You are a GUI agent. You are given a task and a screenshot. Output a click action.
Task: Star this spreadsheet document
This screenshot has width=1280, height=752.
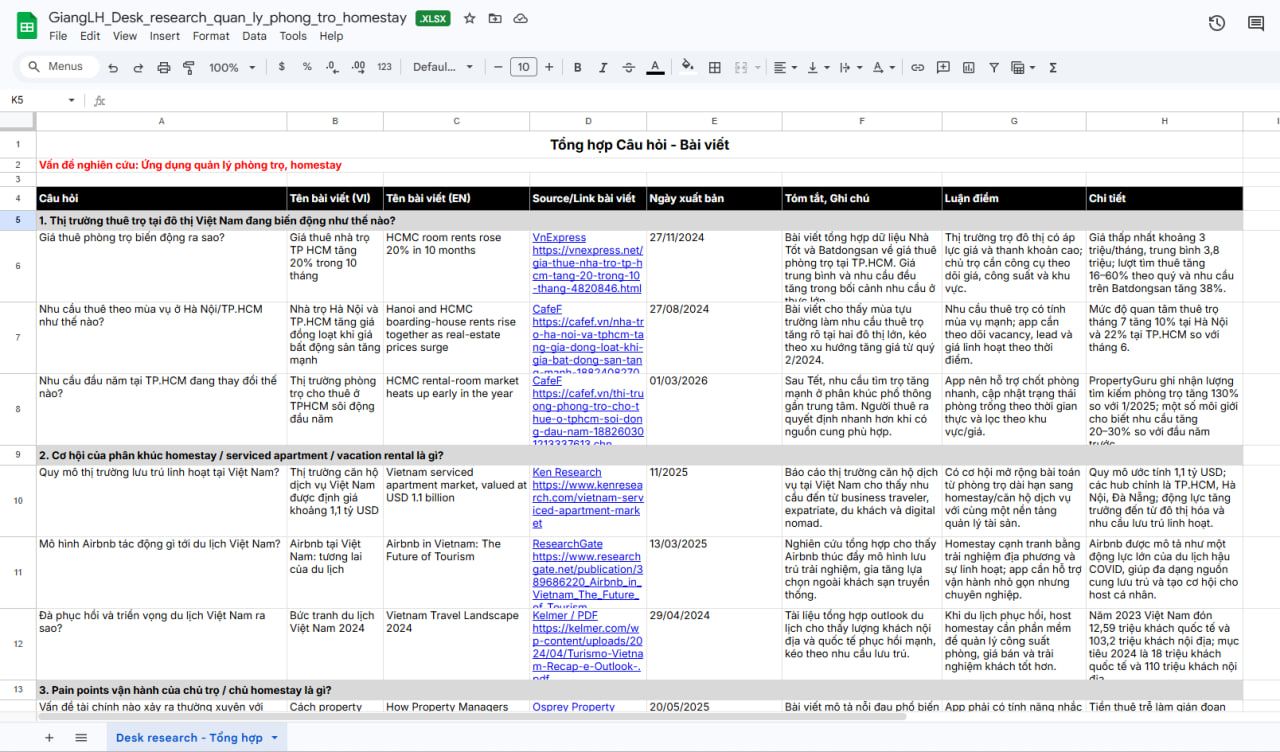click(470, 19)
